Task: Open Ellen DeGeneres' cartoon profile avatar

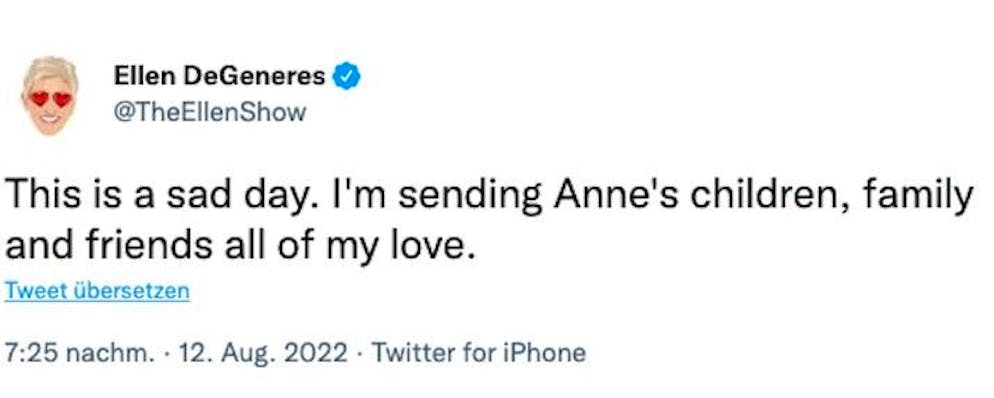Action: [50, 96]
